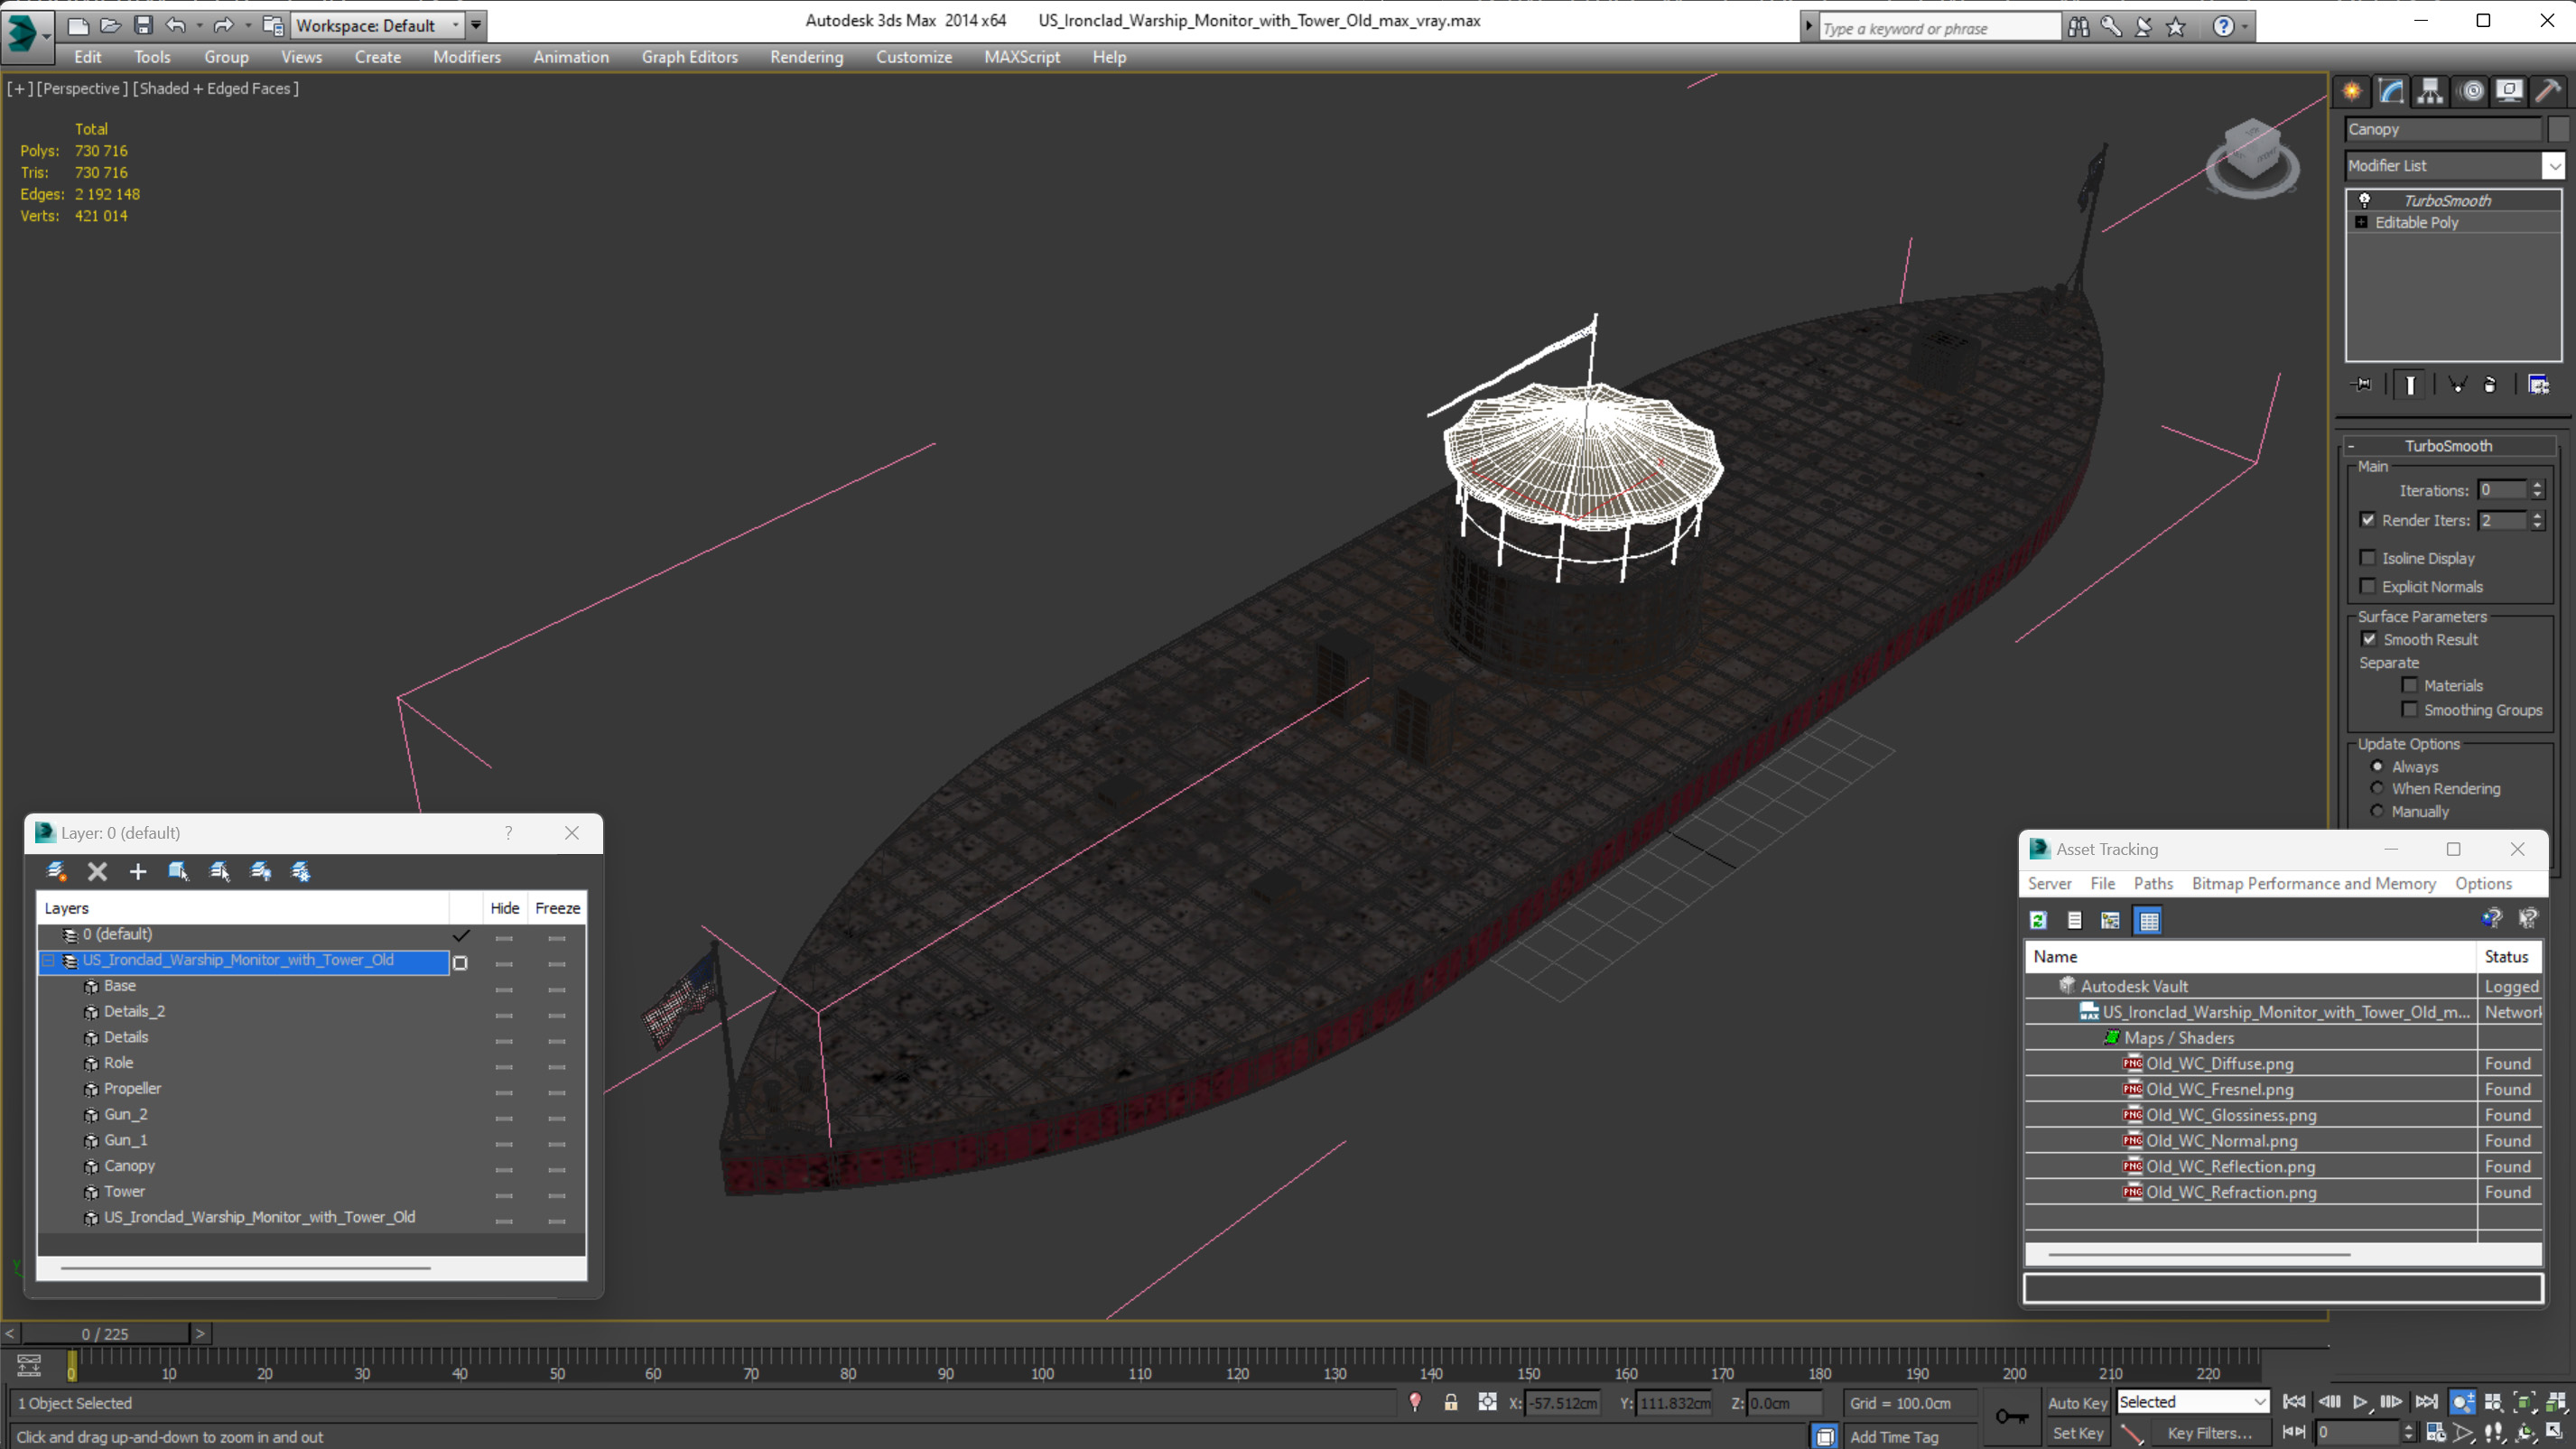
Task: Select the Manually update option
Action: coord(2377,811)
